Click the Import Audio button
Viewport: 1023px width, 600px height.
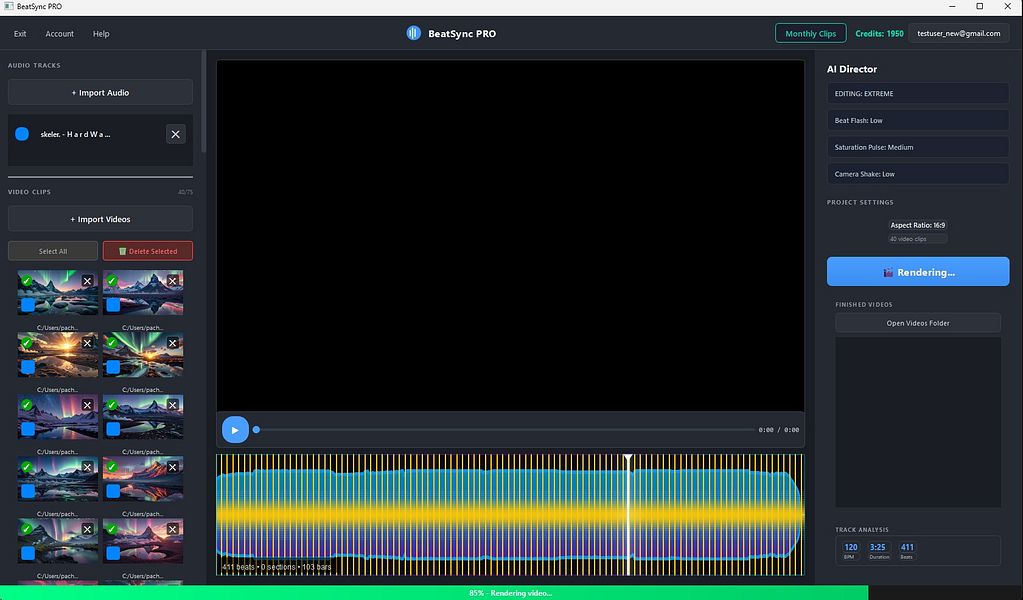point(99,92)
